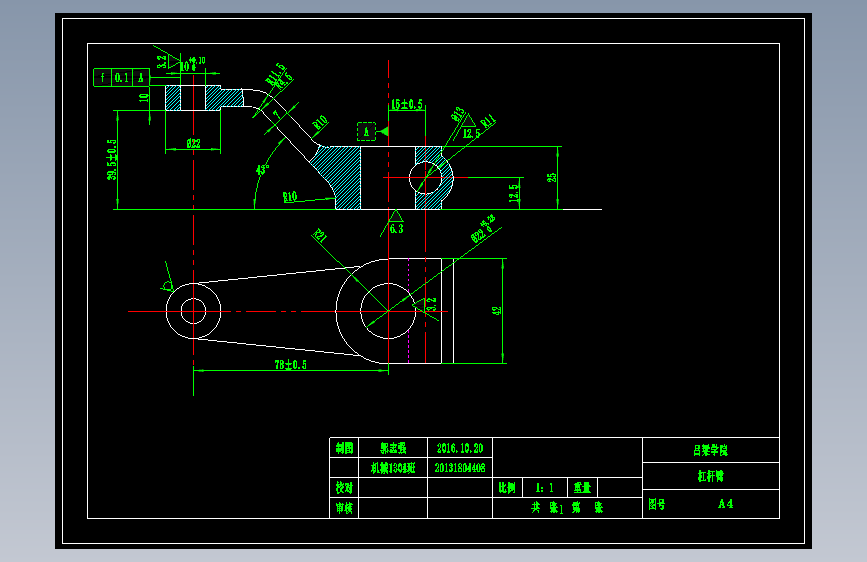This screenshot has height=562, width=867.
Task: Click the '45°' angle dimension
Action: click(x=263, y=168)
